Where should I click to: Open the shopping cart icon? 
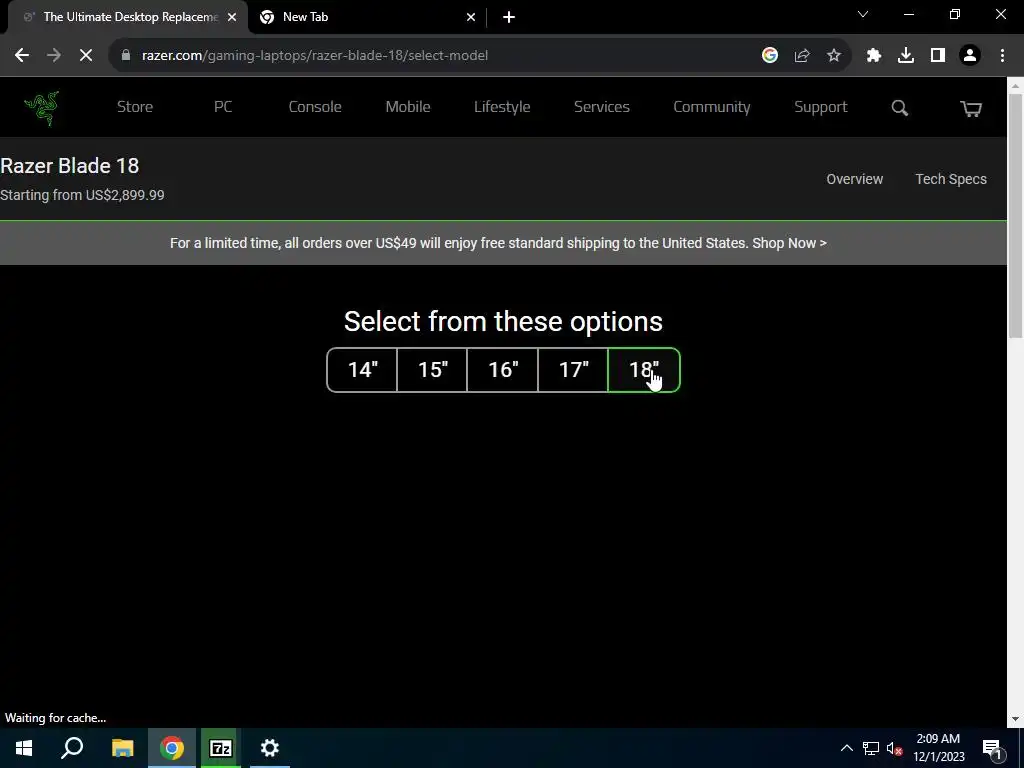[970, 108]
